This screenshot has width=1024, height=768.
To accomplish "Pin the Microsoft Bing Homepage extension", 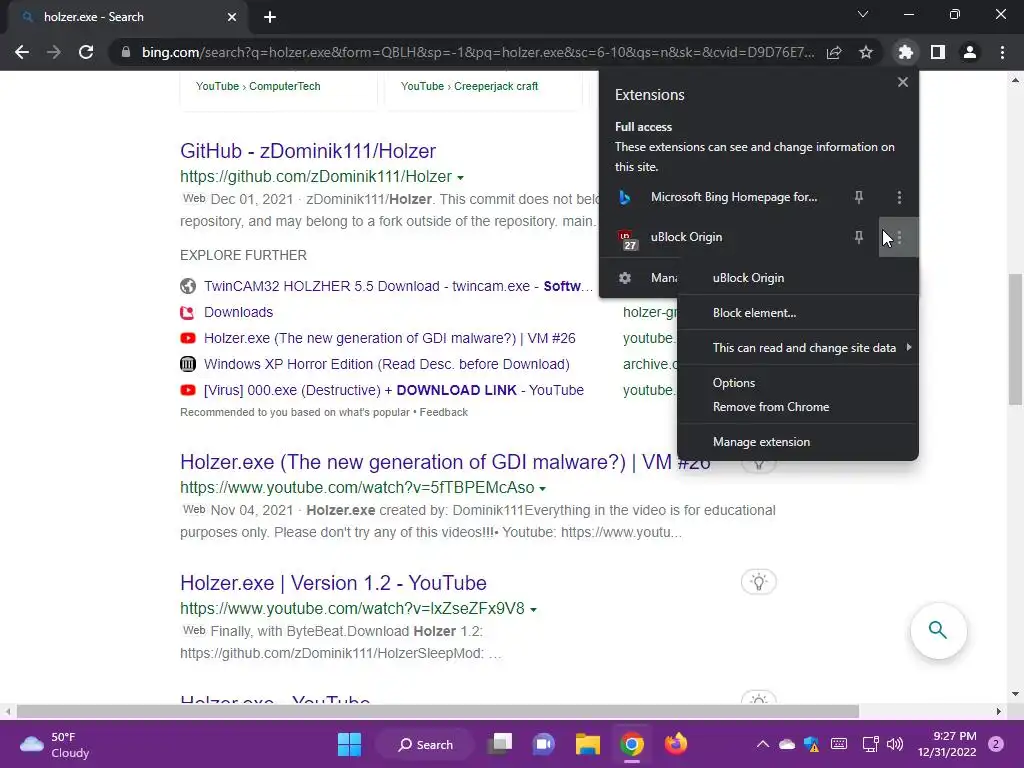I will [x=859, y=197].
